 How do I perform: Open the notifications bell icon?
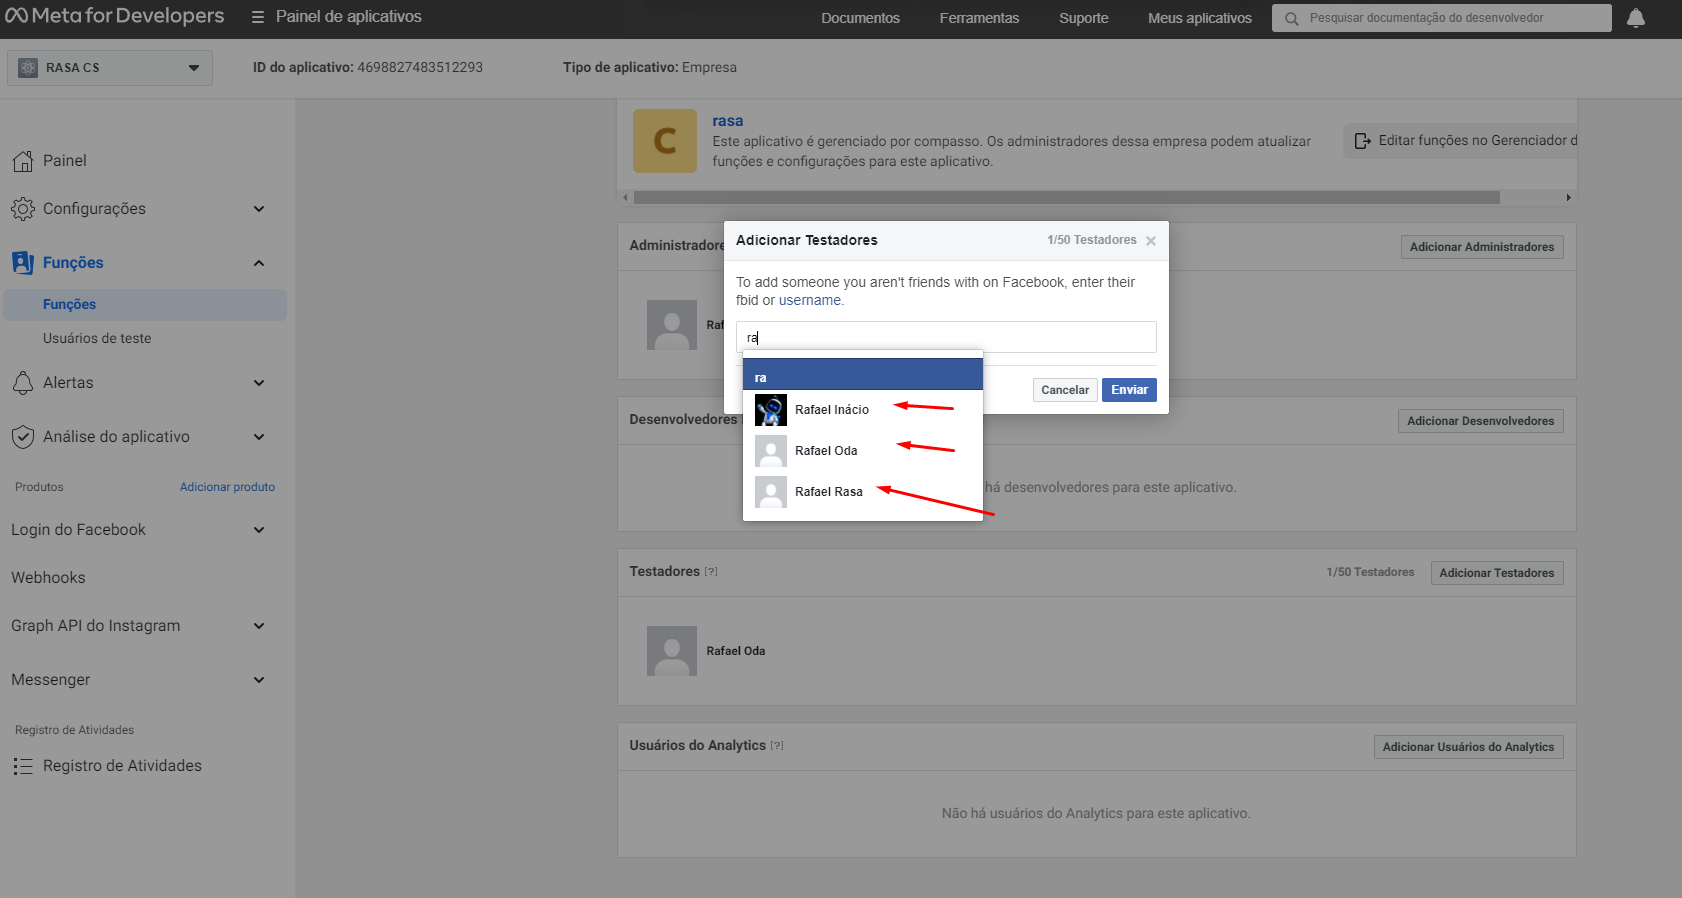(x=1636, y=18)
